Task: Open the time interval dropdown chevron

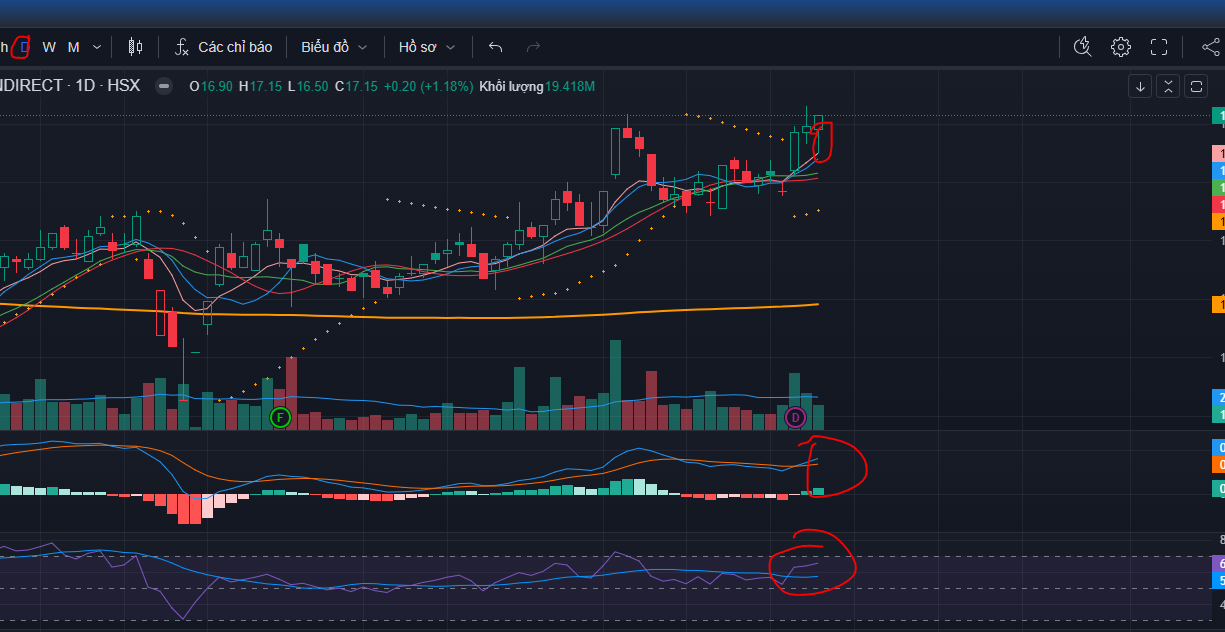Action: pyautogui.click(x=97, y=47)
